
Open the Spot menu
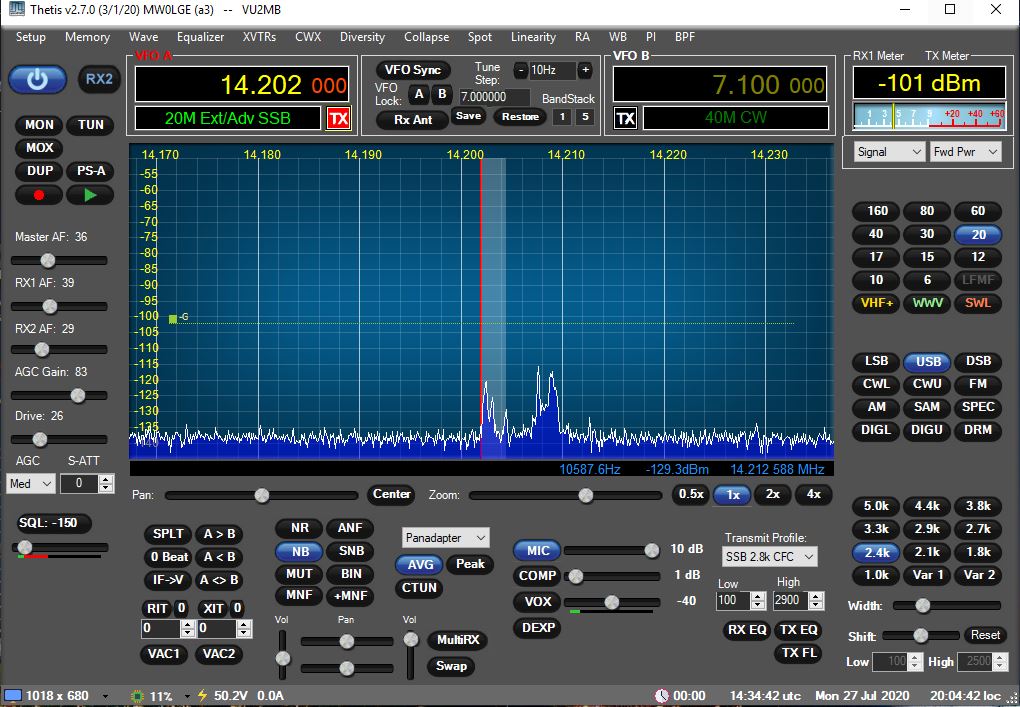point(479,37)
